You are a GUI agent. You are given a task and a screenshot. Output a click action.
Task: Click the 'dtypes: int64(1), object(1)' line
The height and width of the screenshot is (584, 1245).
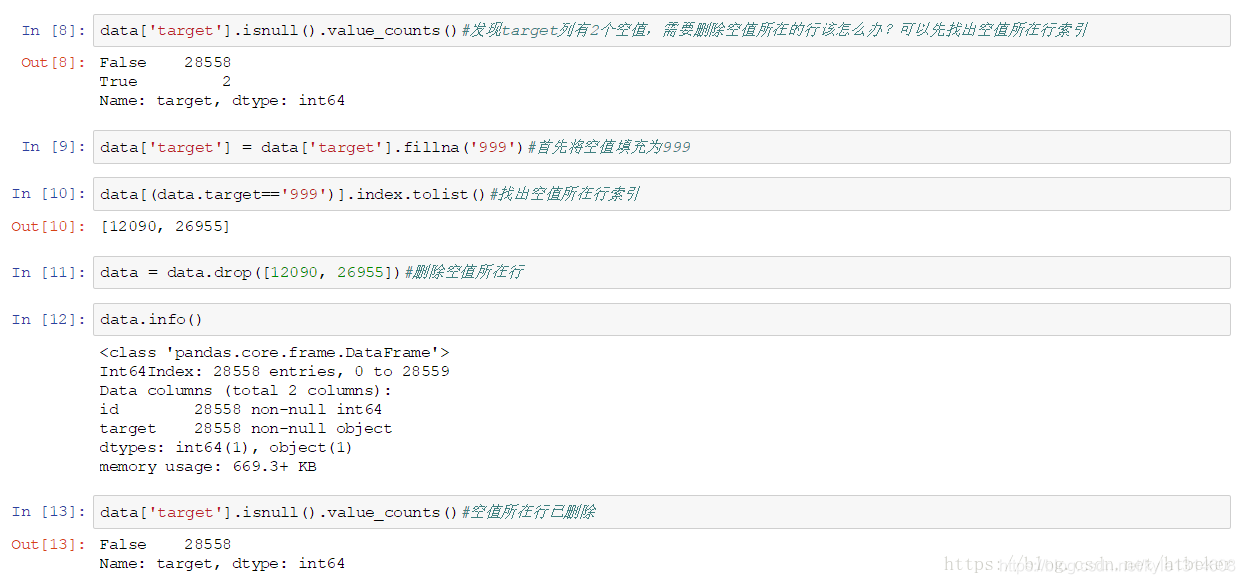tap(226, 447)
